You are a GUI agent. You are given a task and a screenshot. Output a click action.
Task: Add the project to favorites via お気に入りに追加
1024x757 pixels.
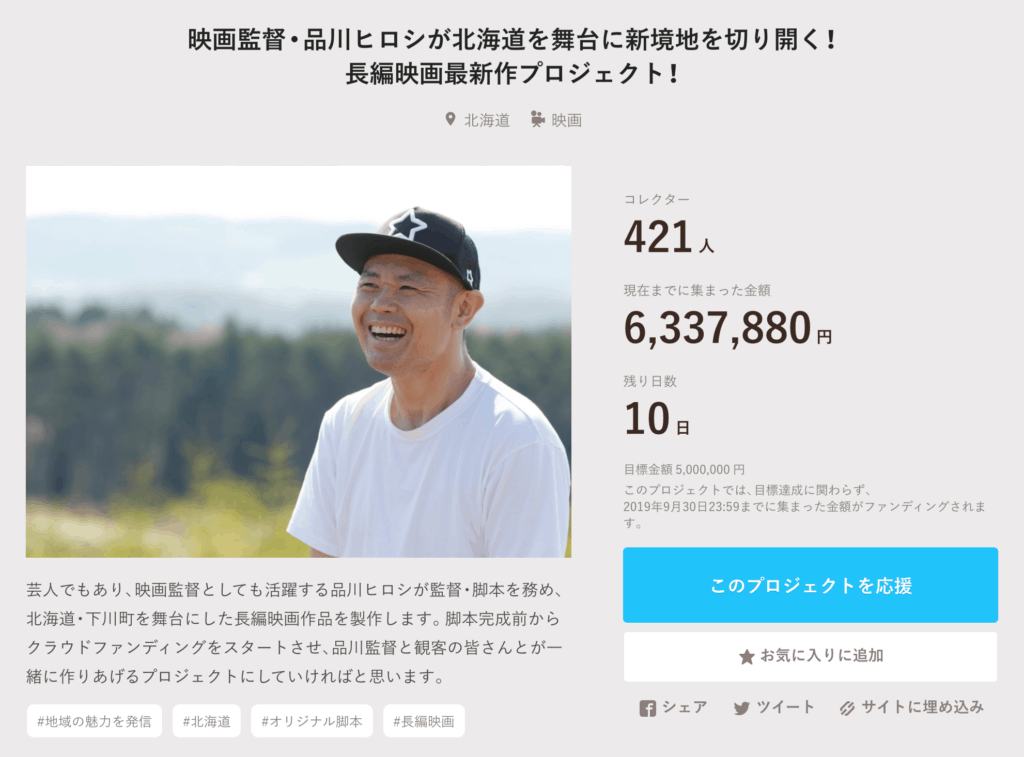tap(810, 656)
